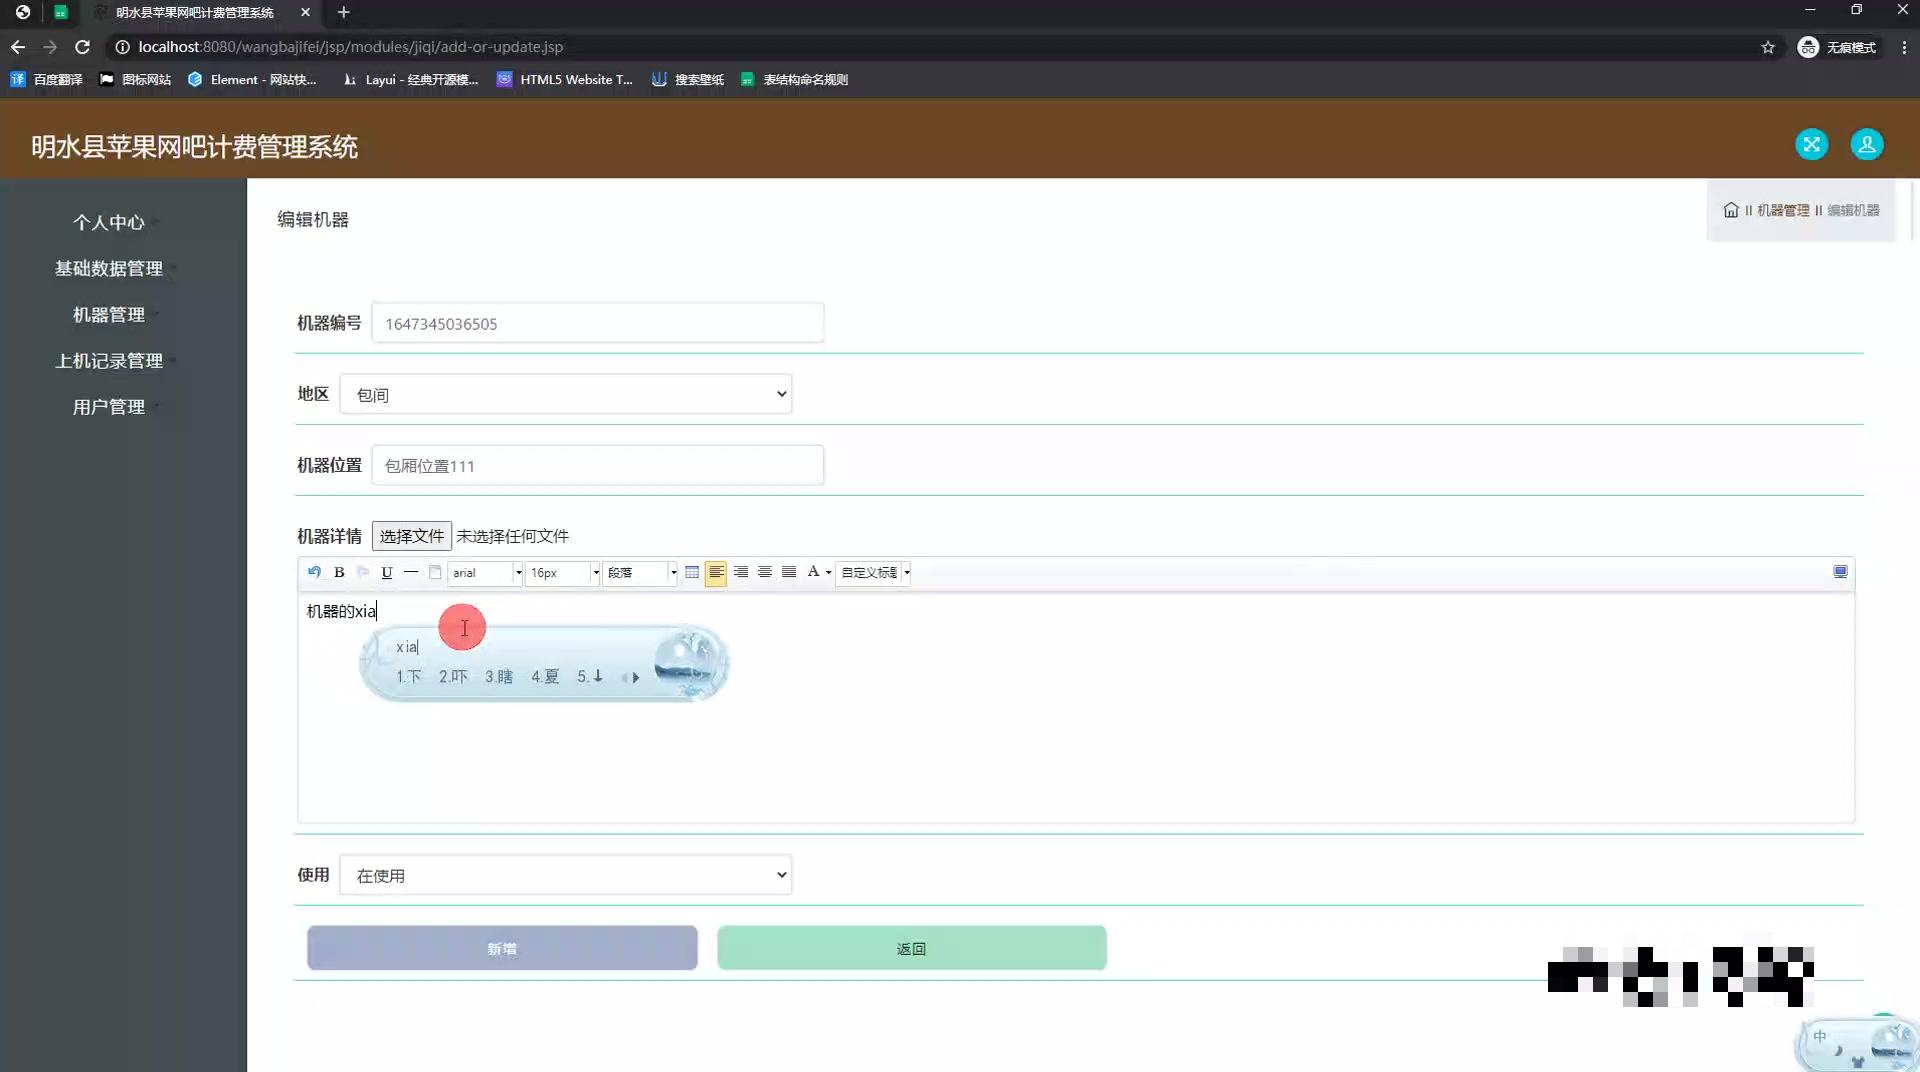Open 上机记录管理 in the sidebar menu
The image size is (1920, 1072).
tap(109, 361)
